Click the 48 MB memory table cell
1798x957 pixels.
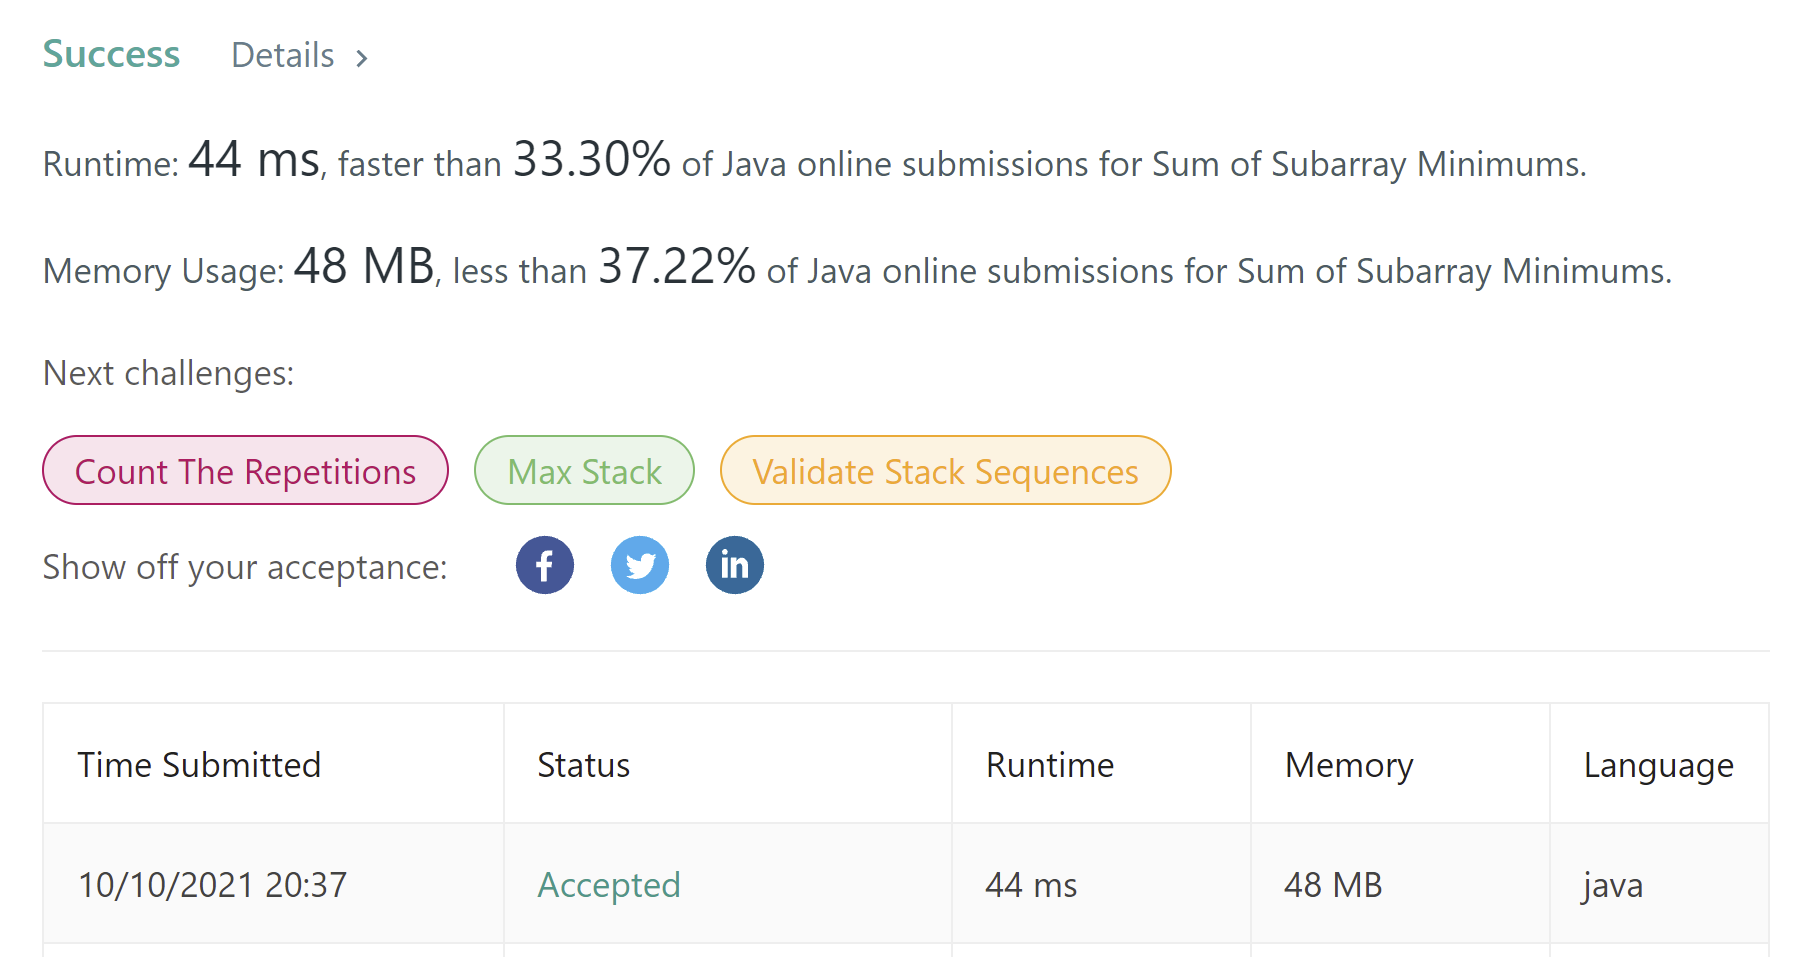pos(1333,885)
